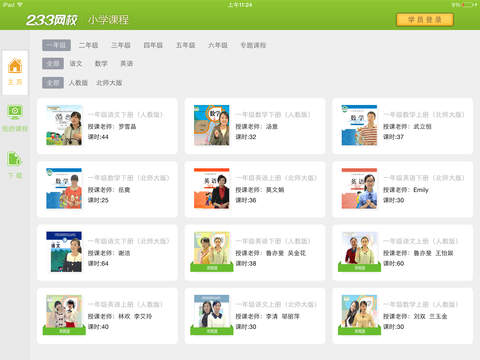
Task: Select the 三年级 grade filter
Action: (x=121, y=45)
